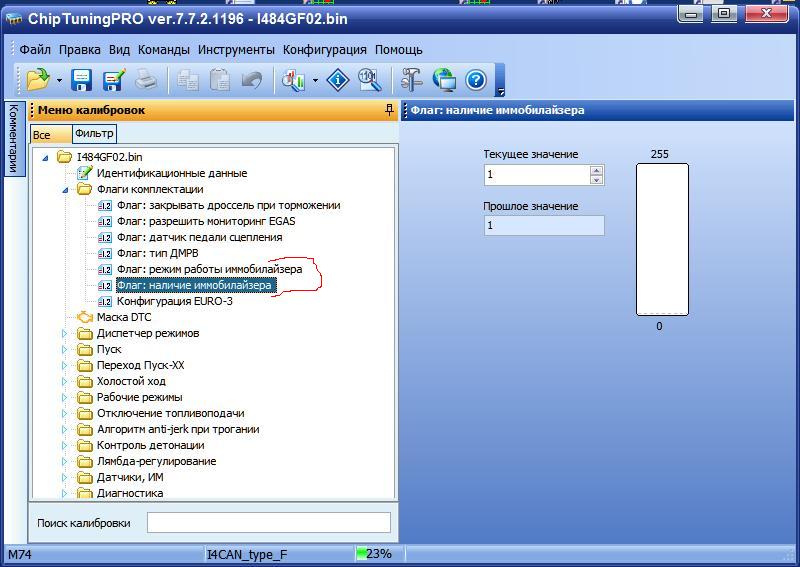Expand the Холостой ход folder
Screen dimensions: 800x567
(64, 381)
